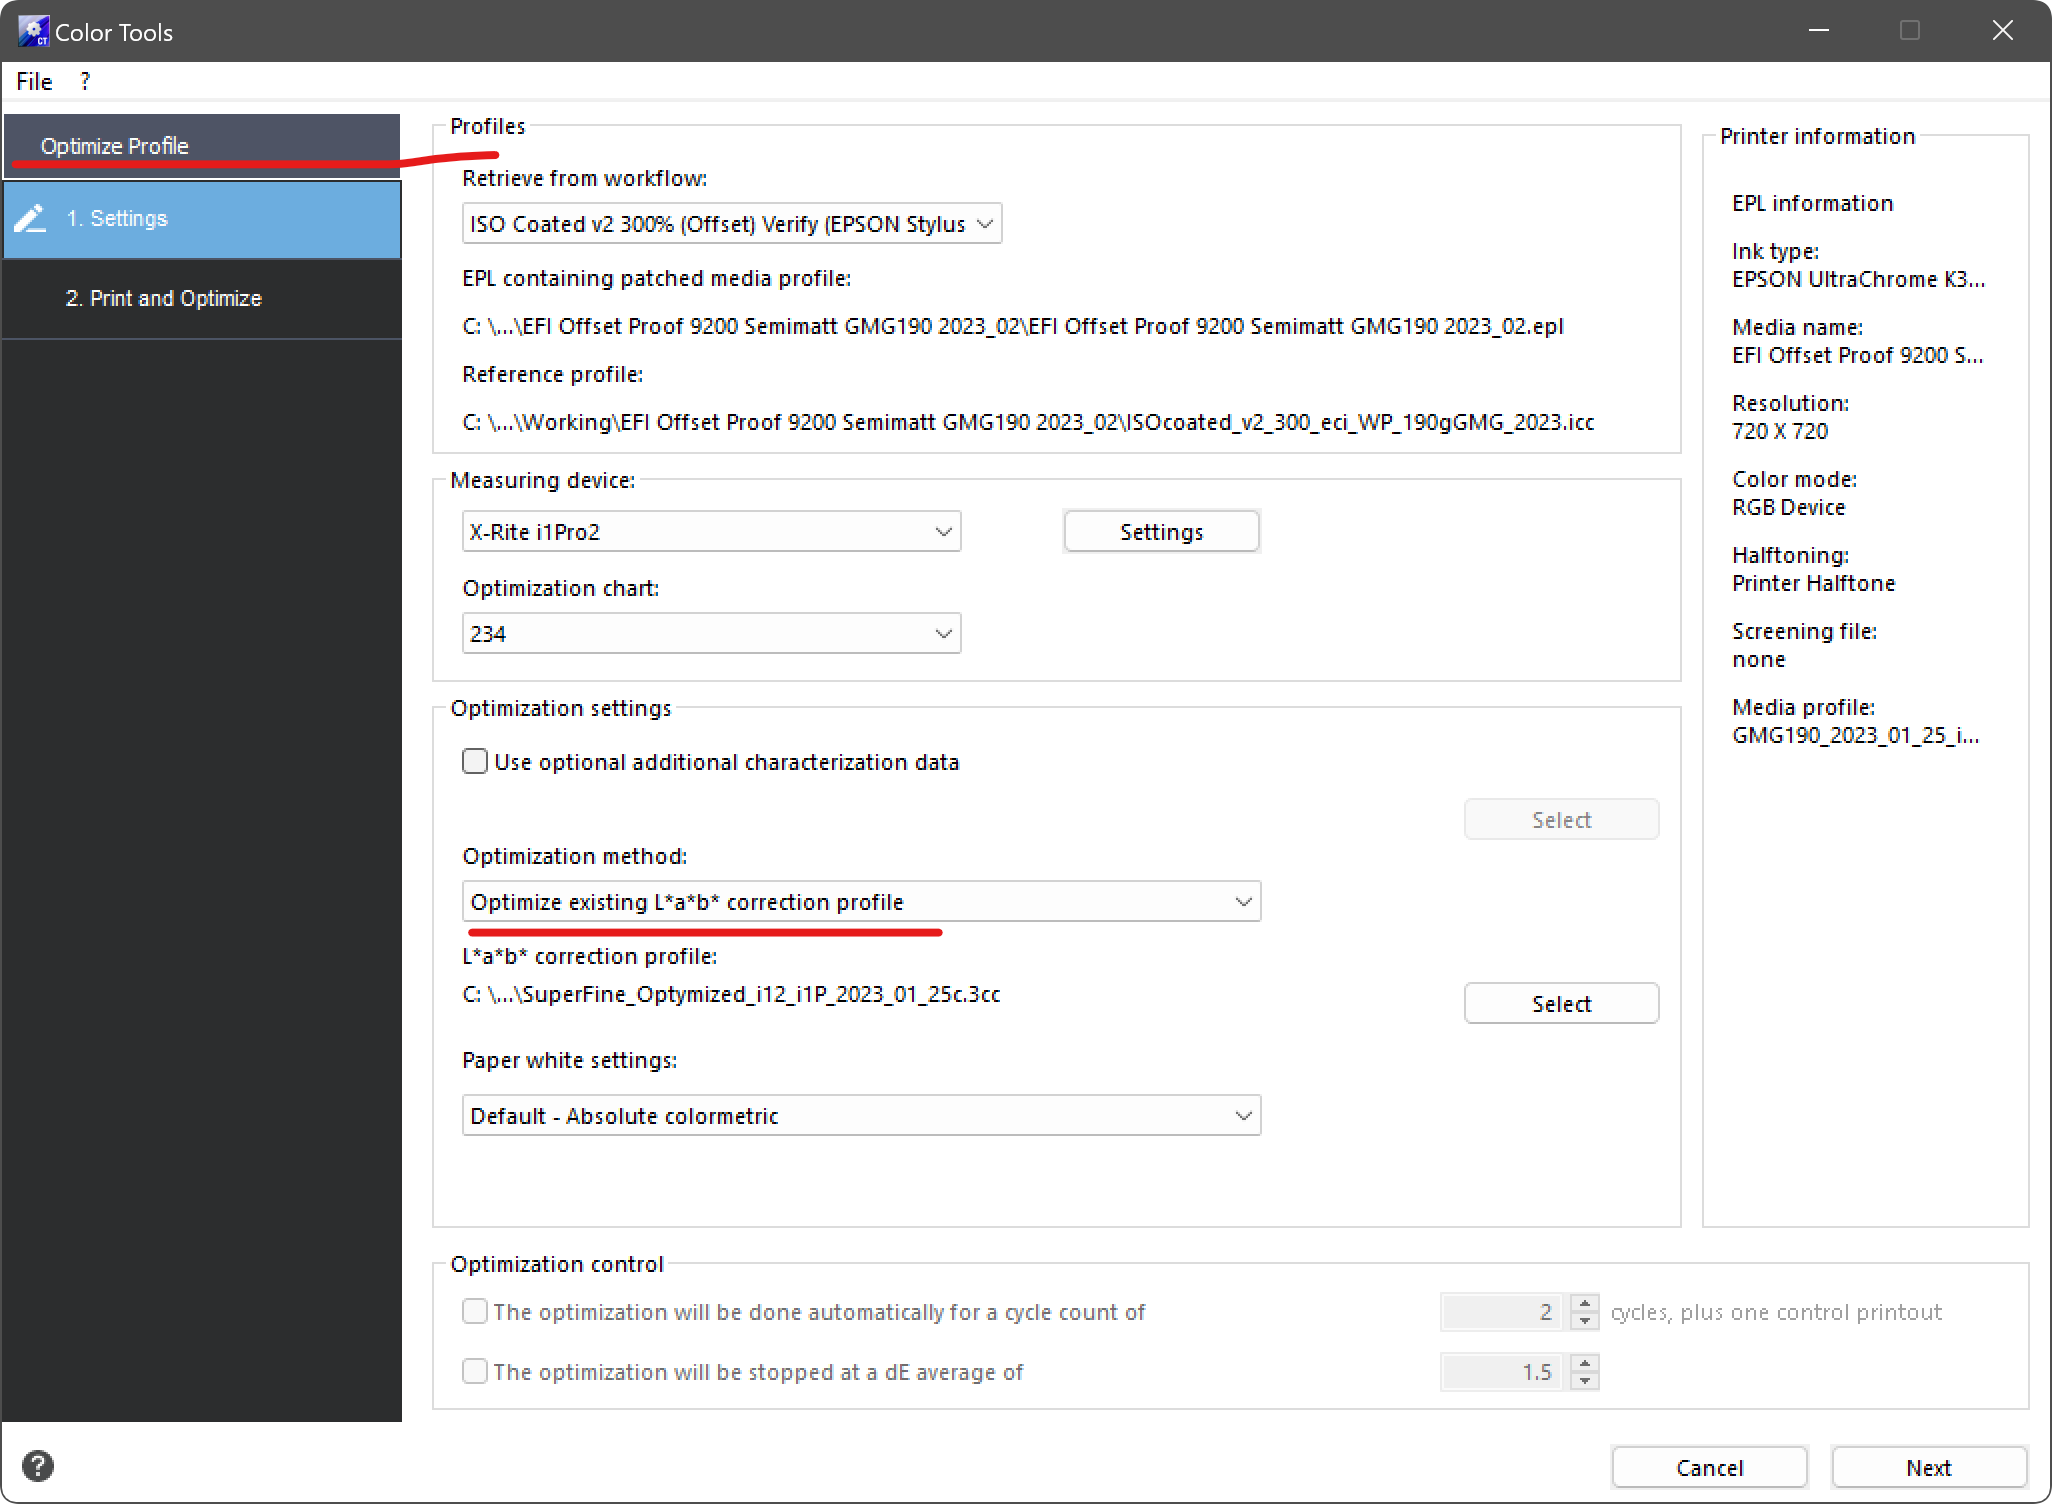Open the Optimization chart 234 dropdown
The height and width of the screenshot is (1504, 2052).
pyautogui.click(x=711, y=634)
